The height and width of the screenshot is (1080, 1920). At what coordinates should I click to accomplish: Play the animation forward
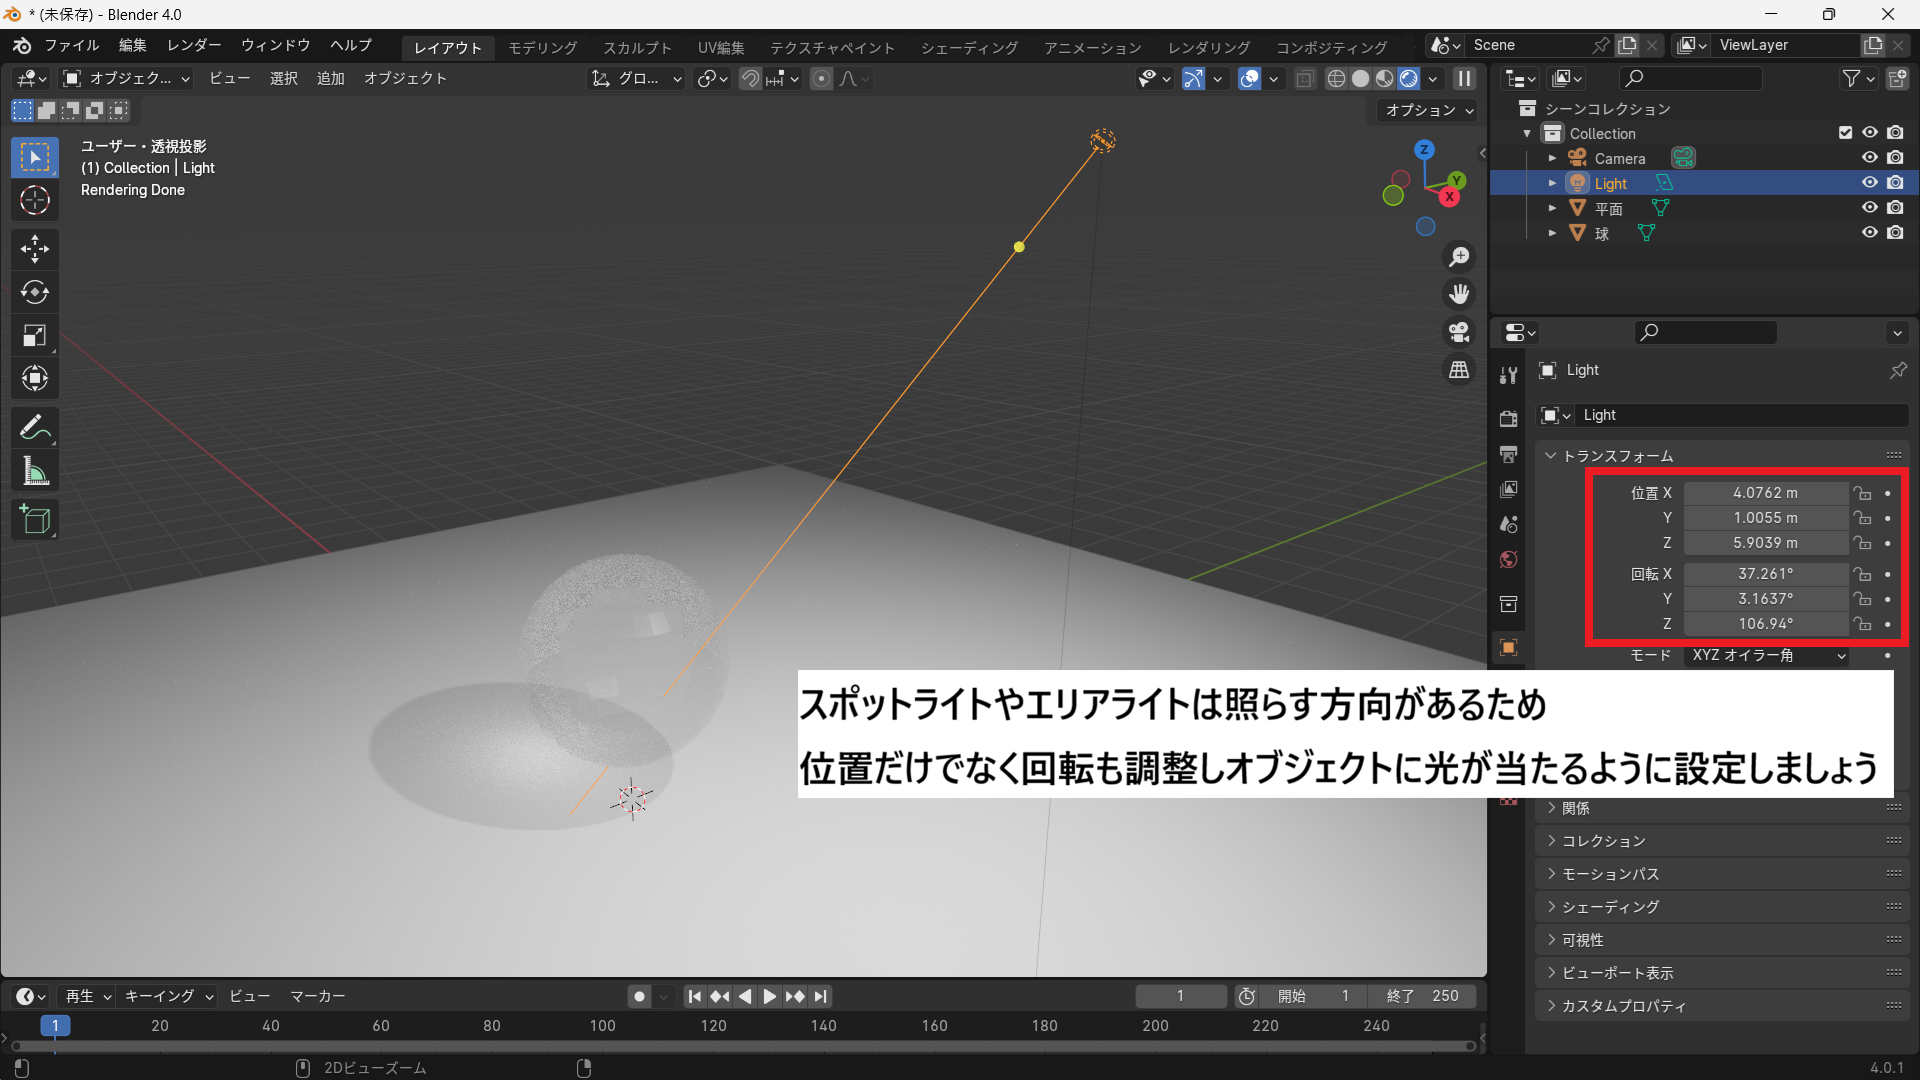coord(769,996)
